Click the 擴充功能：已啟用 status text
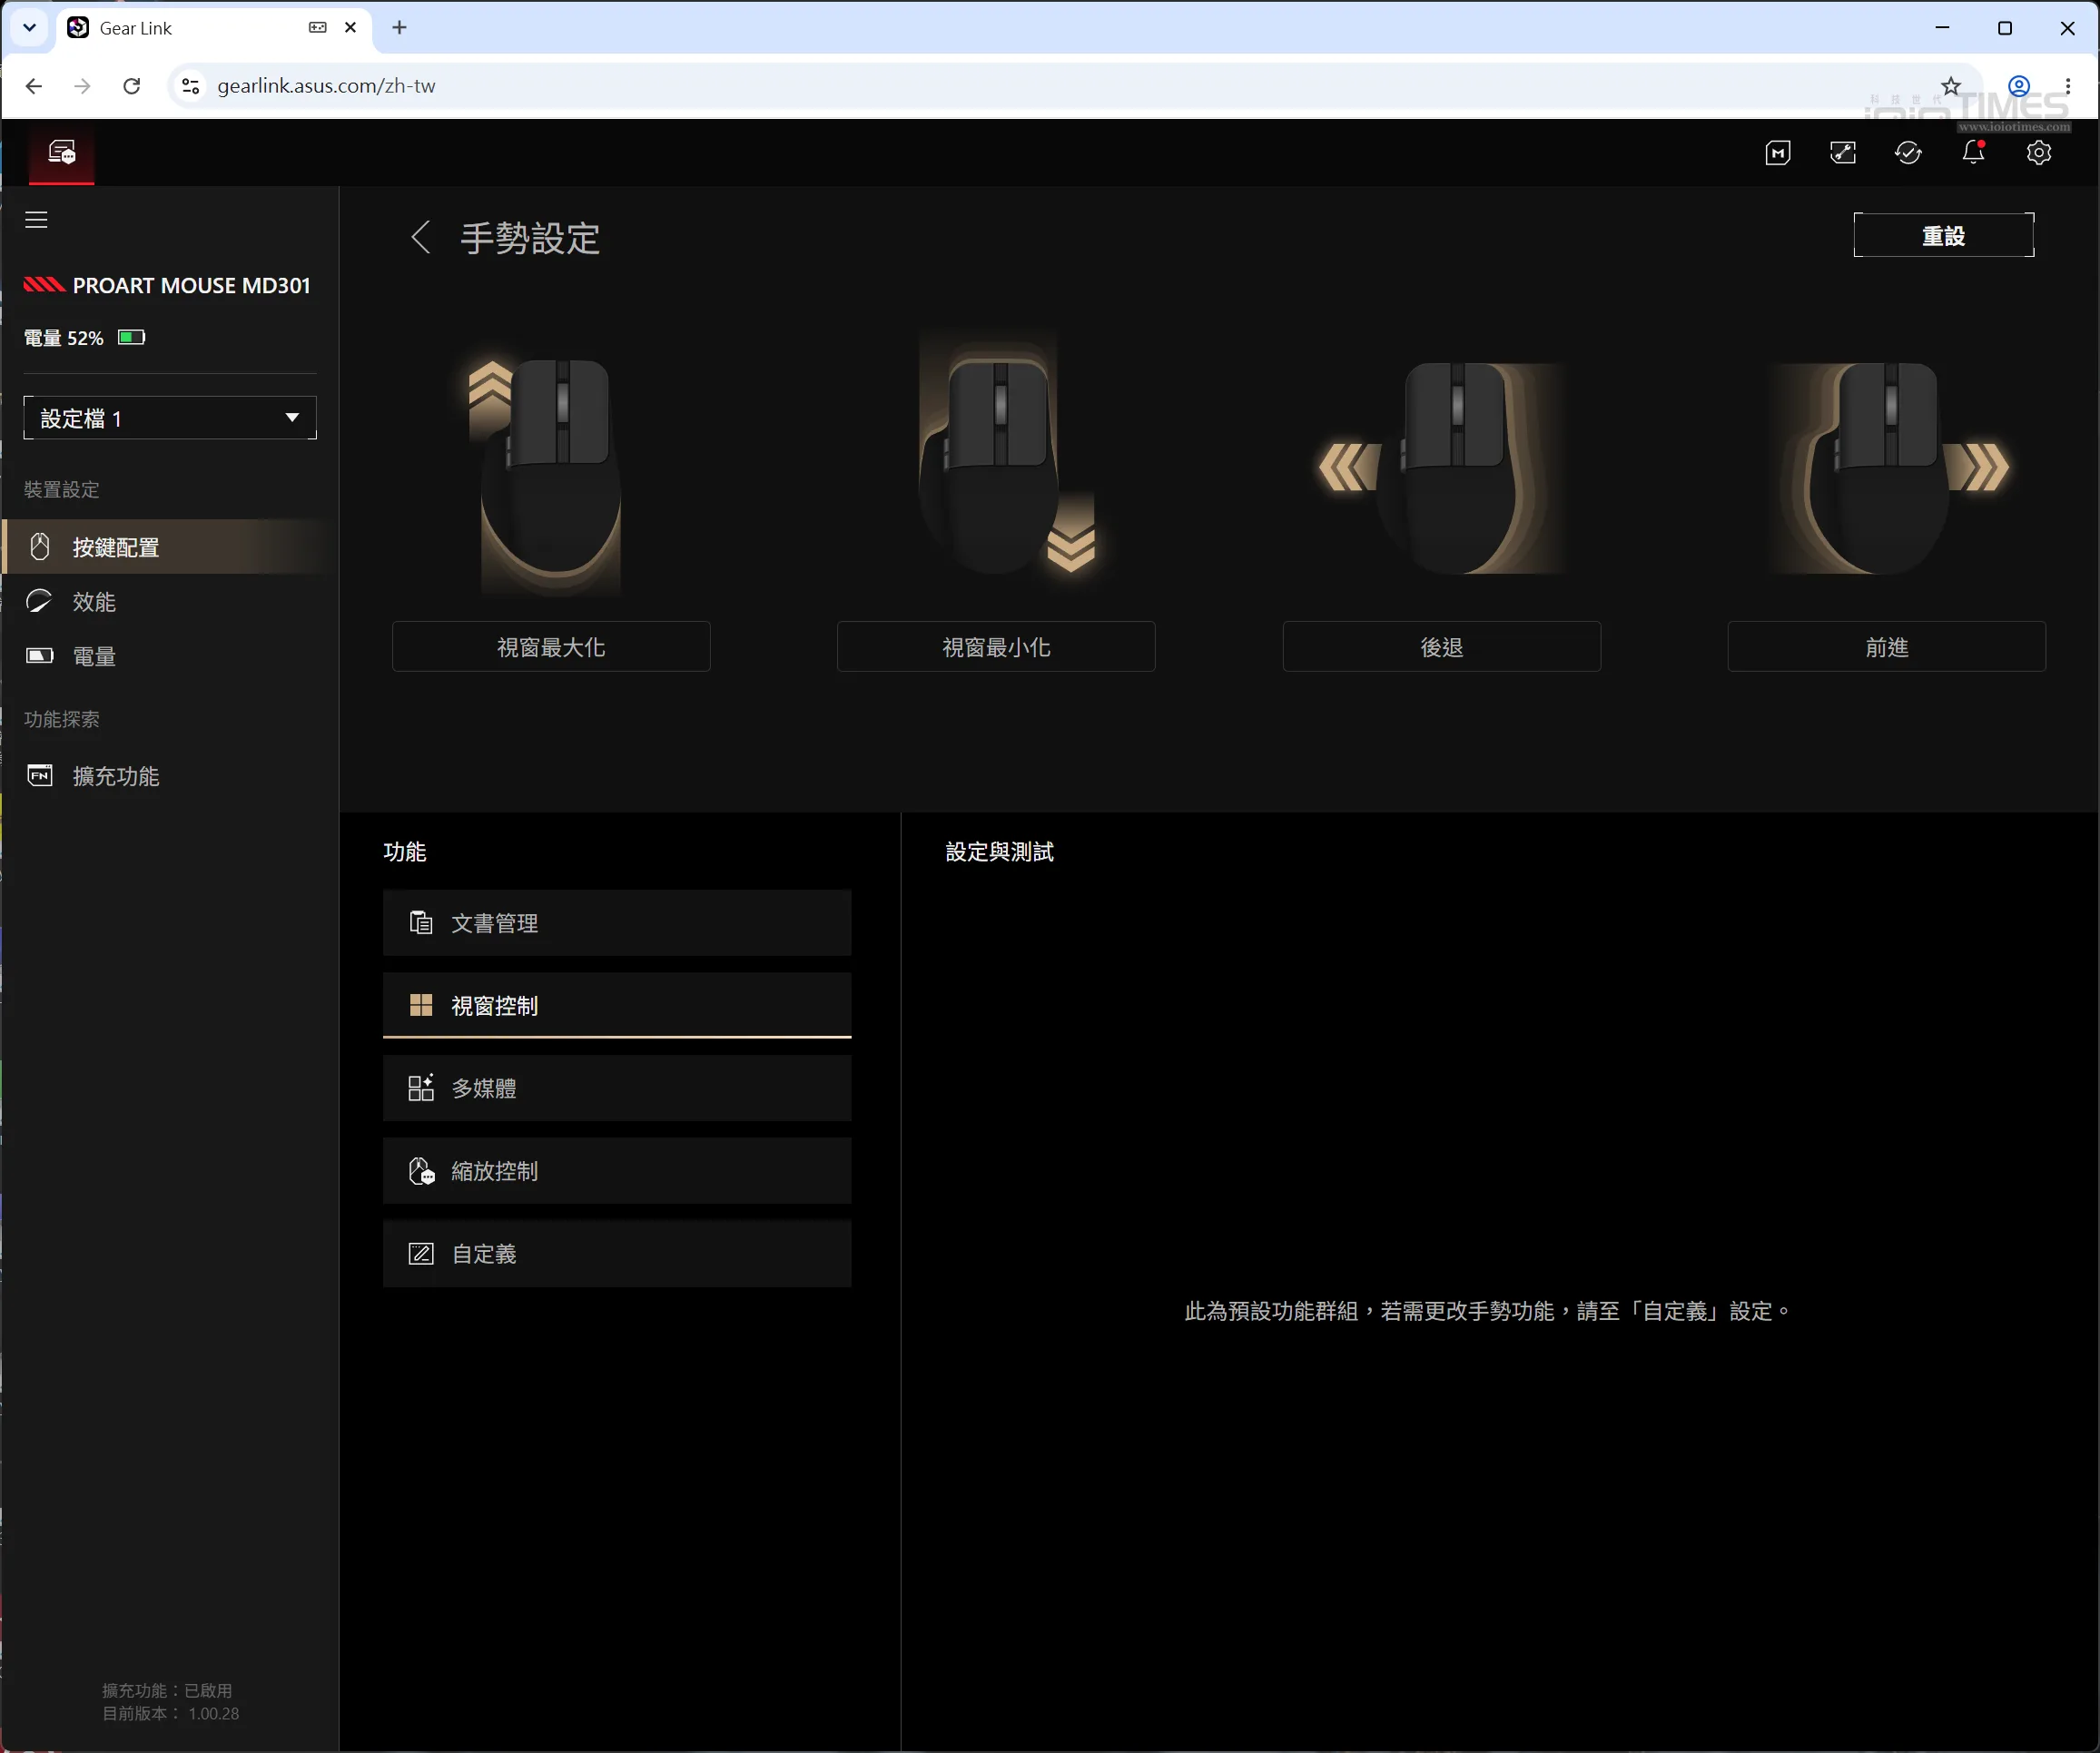 pyautogui.click(x=167, y=1691)
